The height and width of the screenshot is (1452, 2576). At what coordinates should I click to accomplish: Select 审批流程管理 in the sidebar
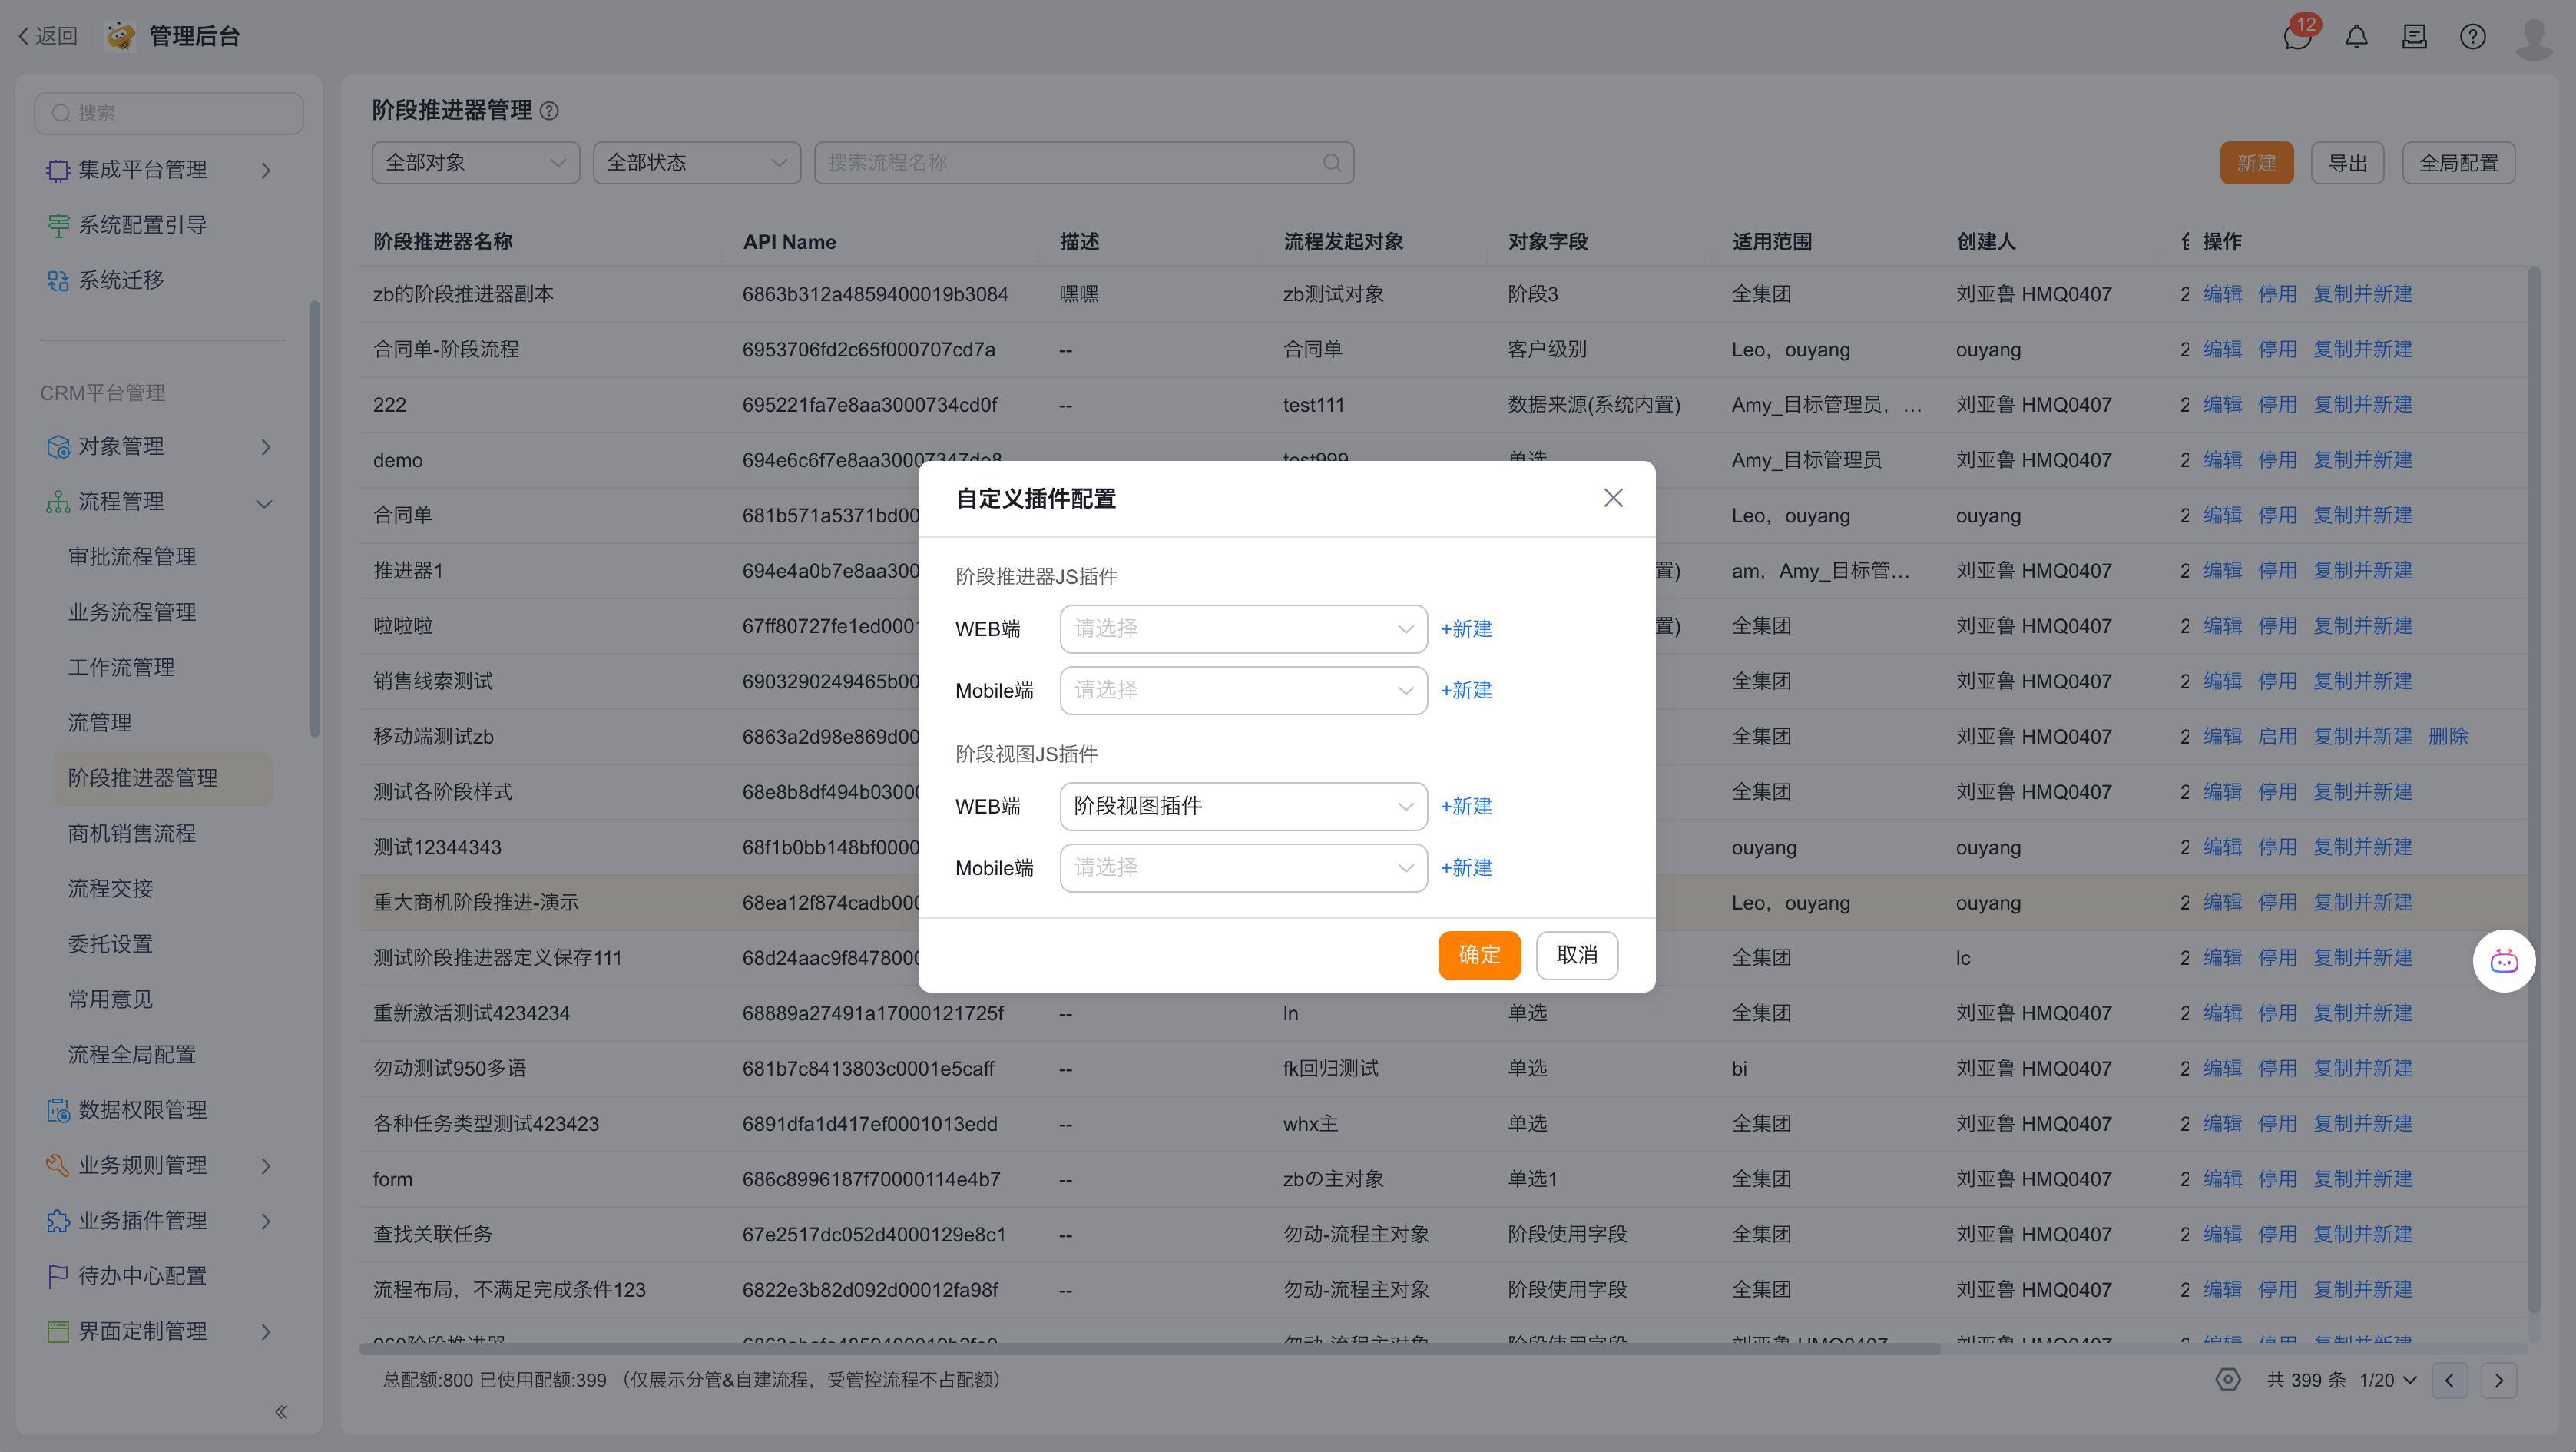(132, 557)
